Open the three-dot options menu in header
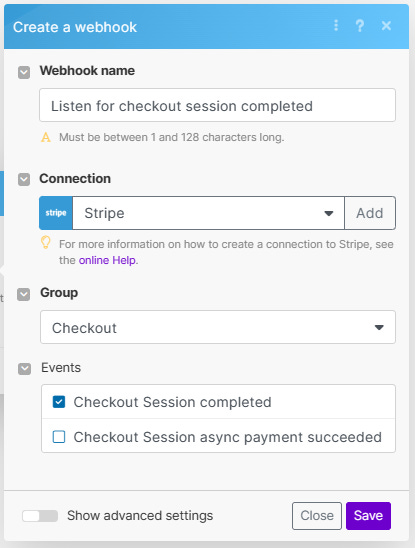The width and height of the screenshot is (415, 548). [x=336, y=25]
